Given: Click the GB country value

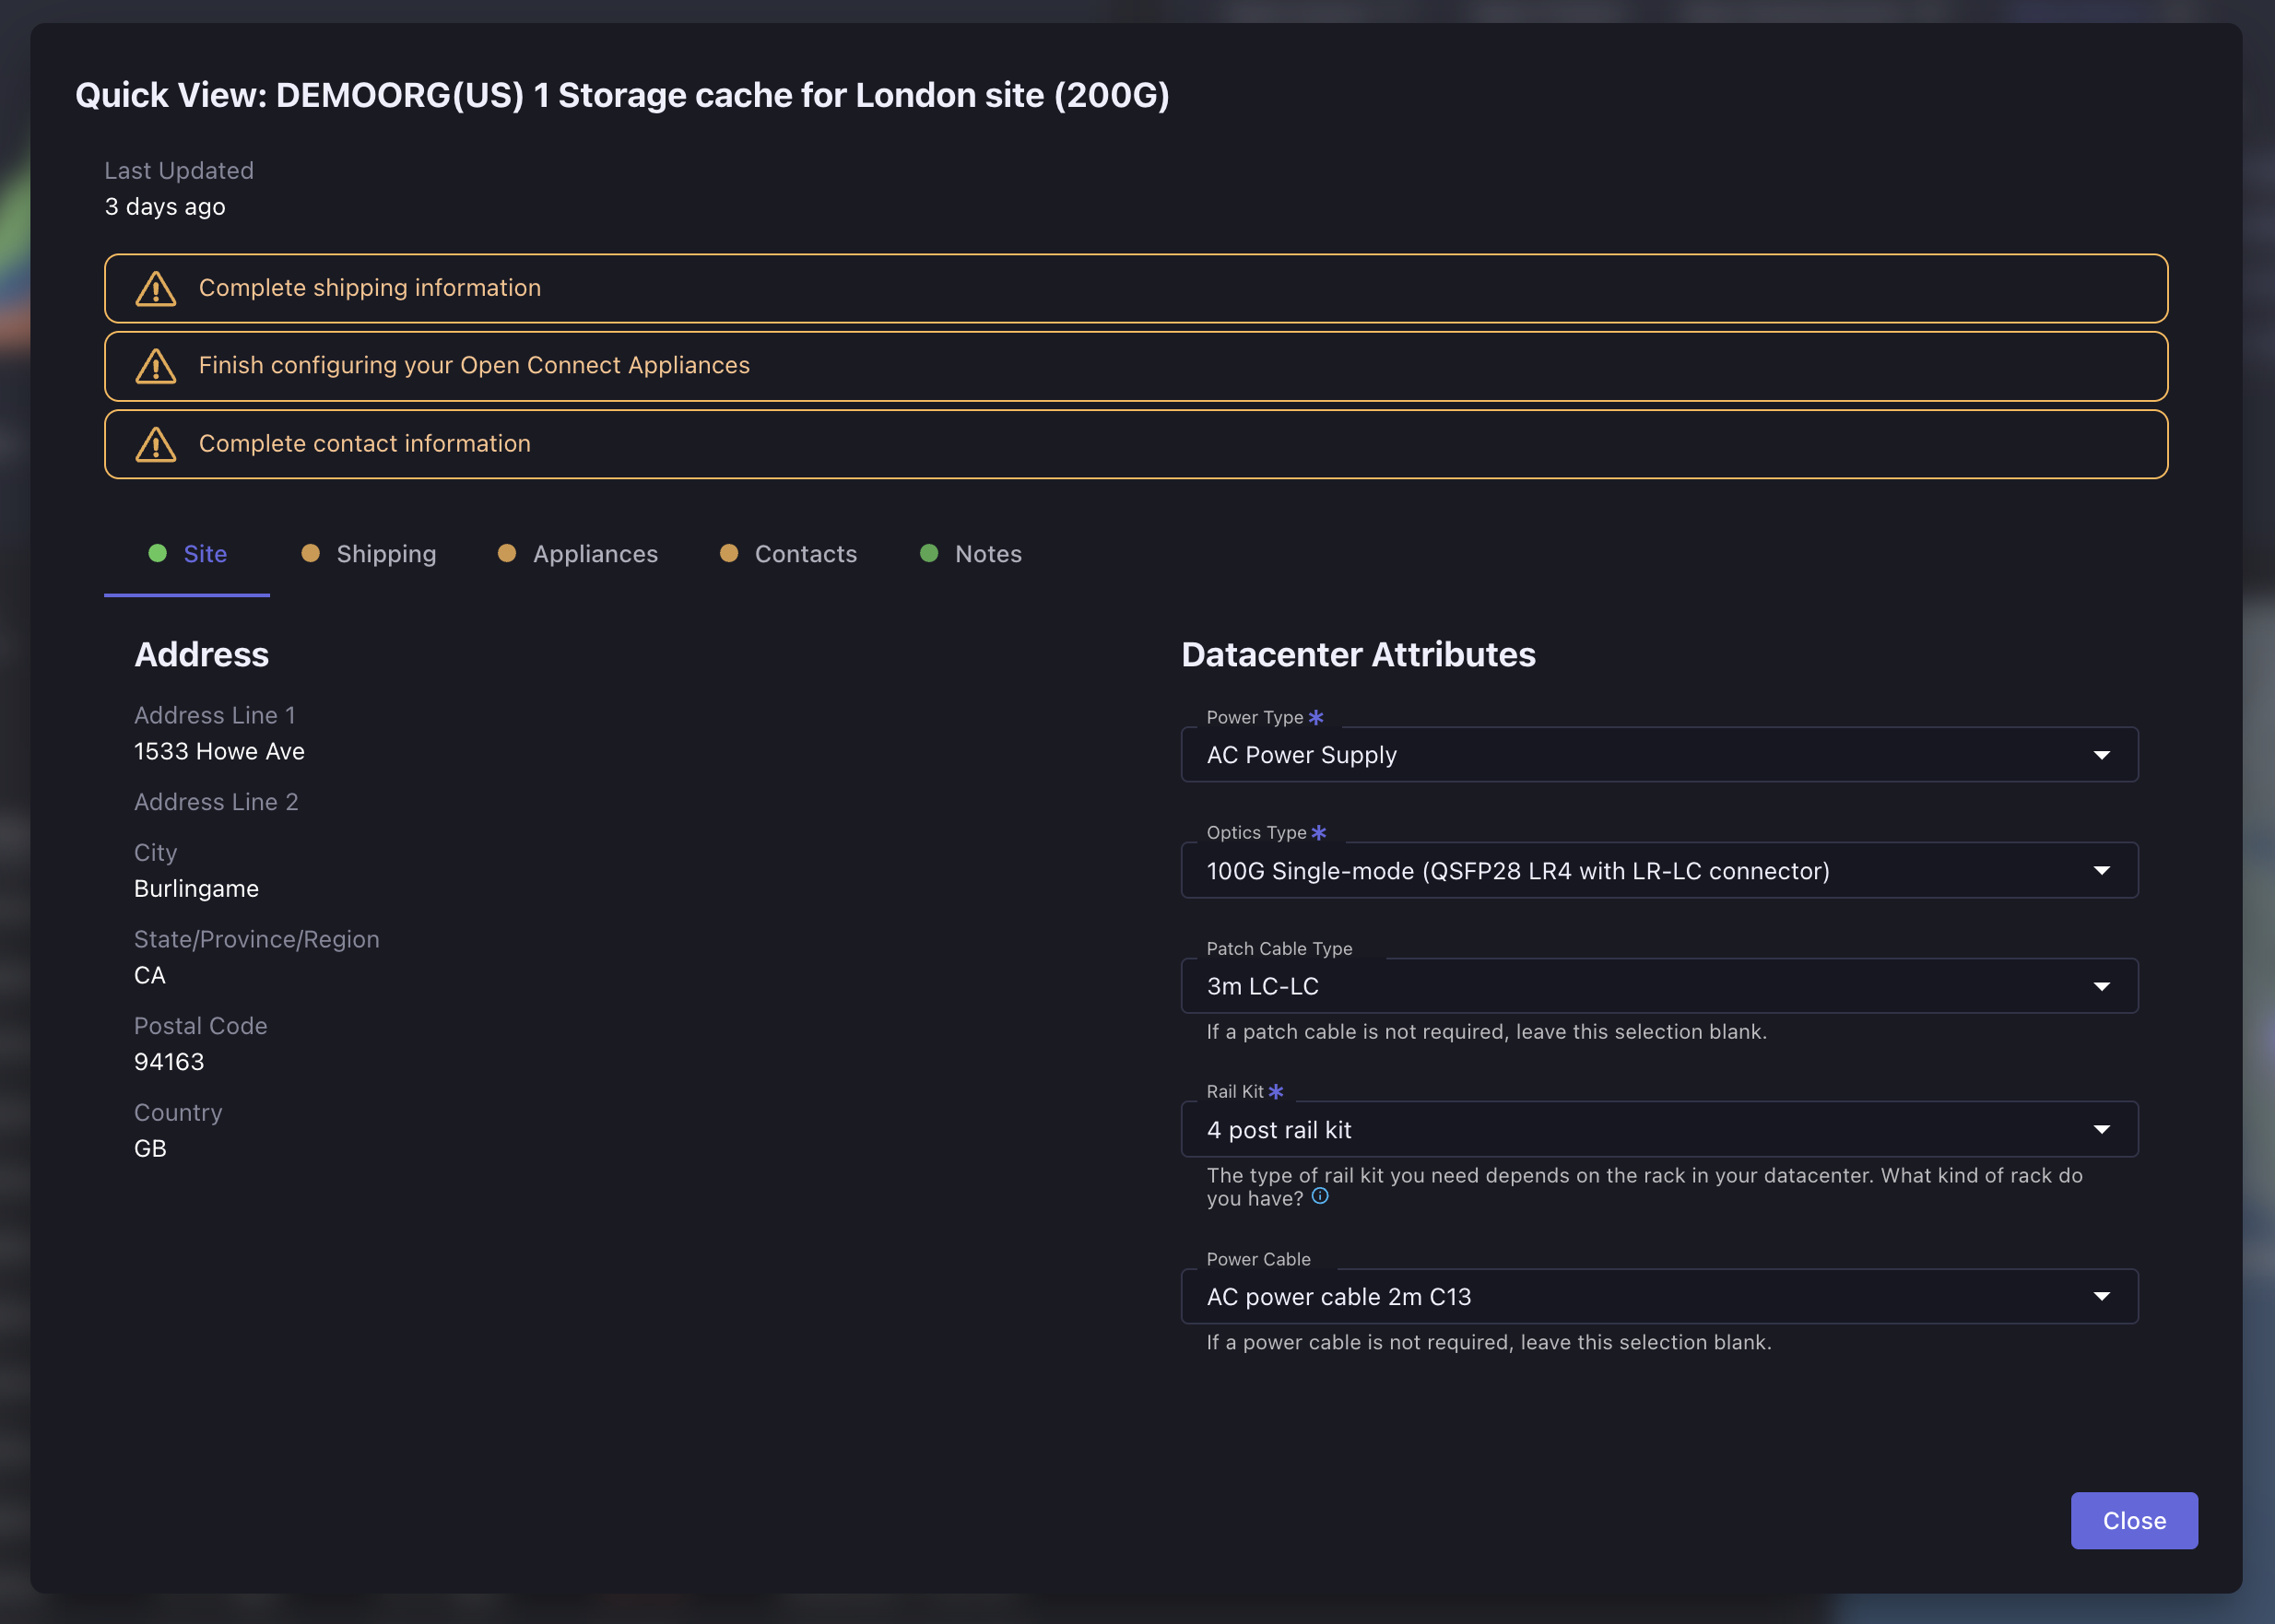Looking at the screenshot, I should point(150,1149).
